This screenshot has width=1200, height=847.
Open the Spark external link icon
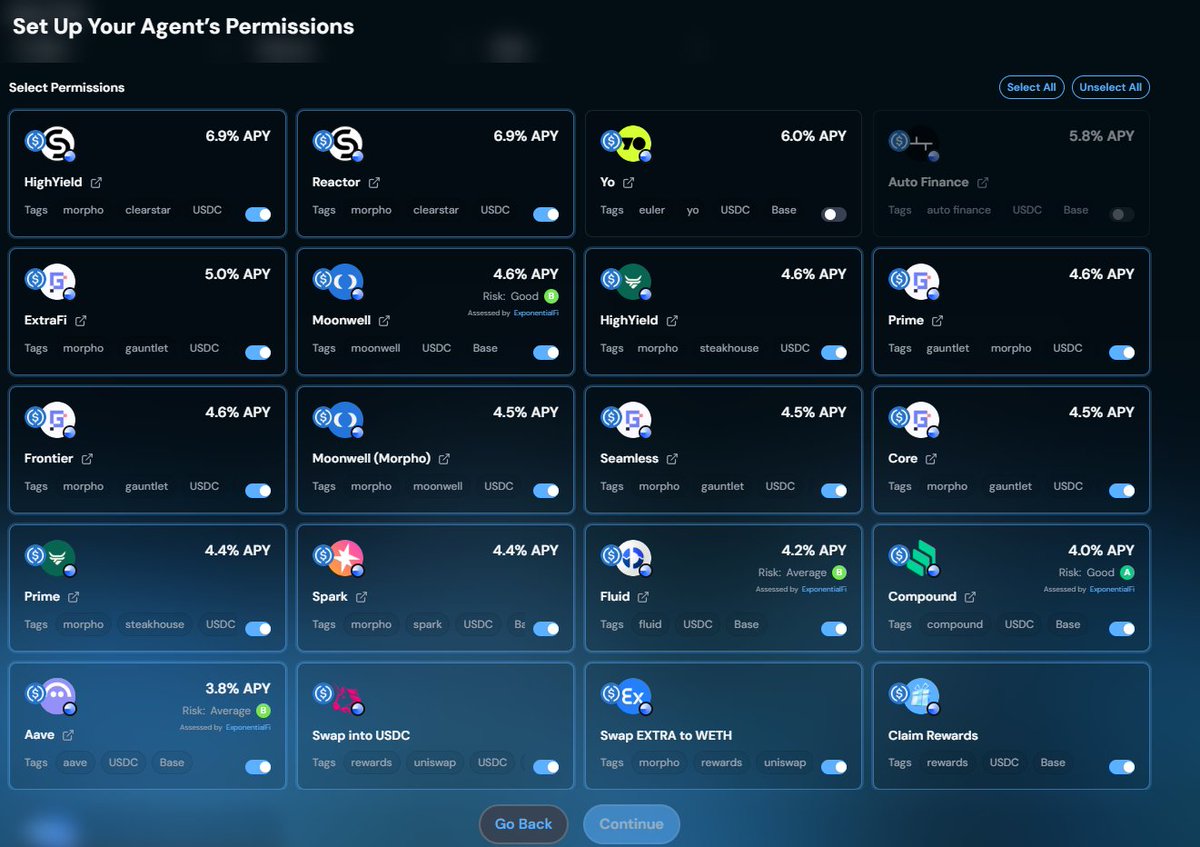pos(361,597)
